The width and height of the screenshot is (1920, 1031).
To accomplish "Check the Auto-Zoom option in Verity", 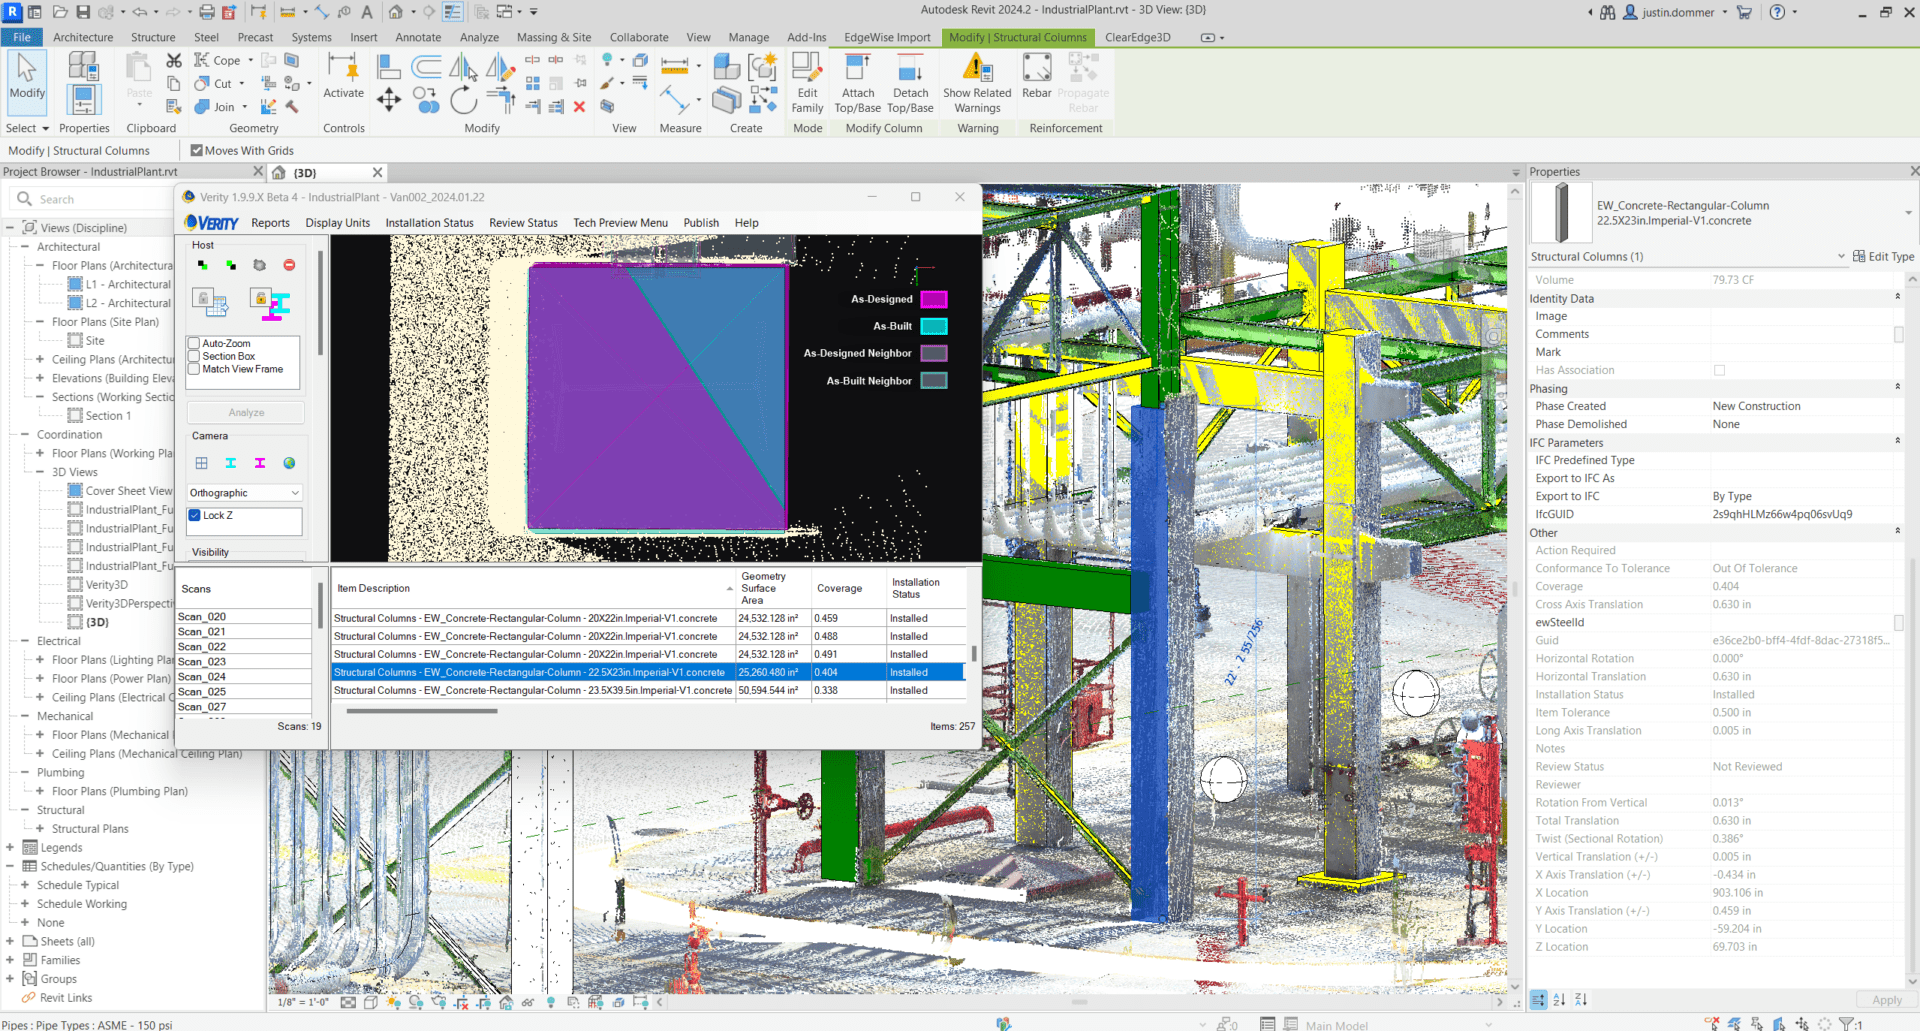I will point(195,343).
